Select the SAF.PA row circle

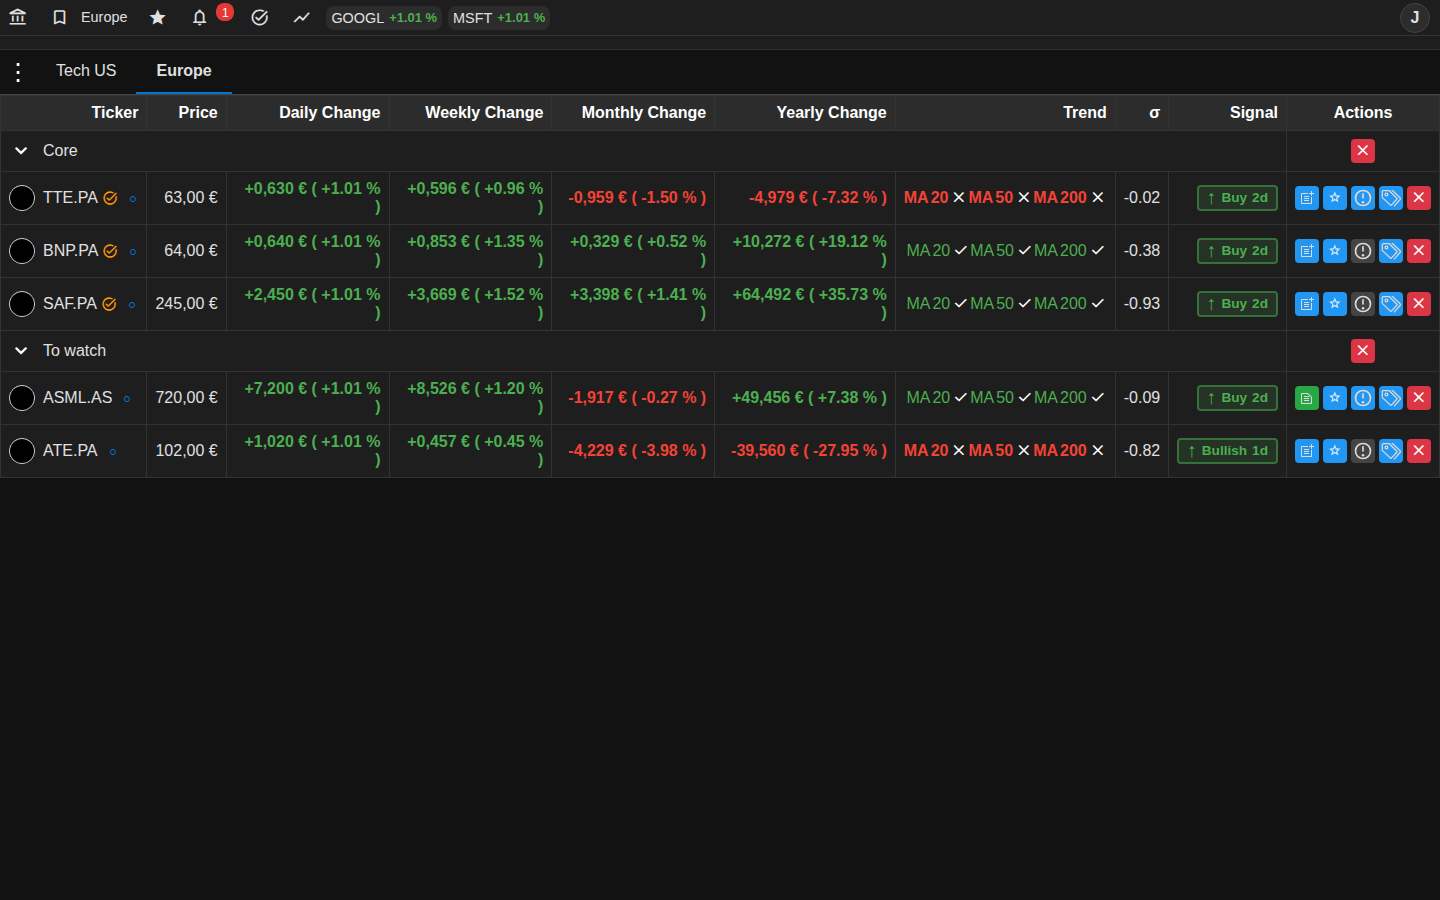(22, 304)
